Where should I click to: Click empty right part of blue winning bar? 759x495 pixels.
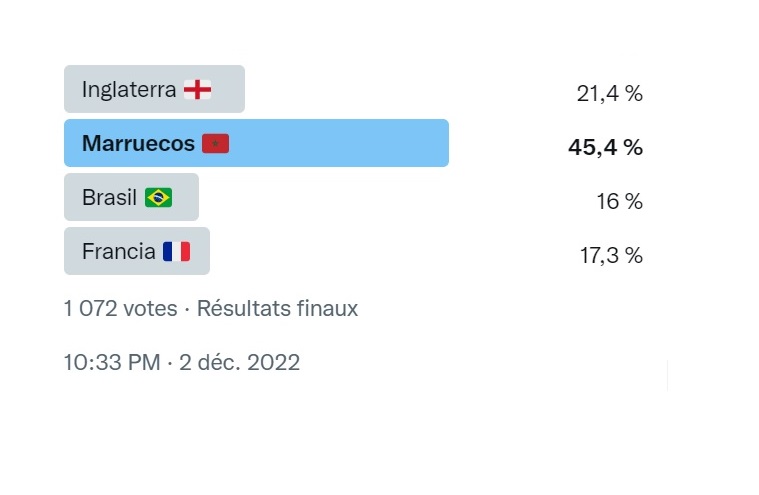click(x=380, y=143)
